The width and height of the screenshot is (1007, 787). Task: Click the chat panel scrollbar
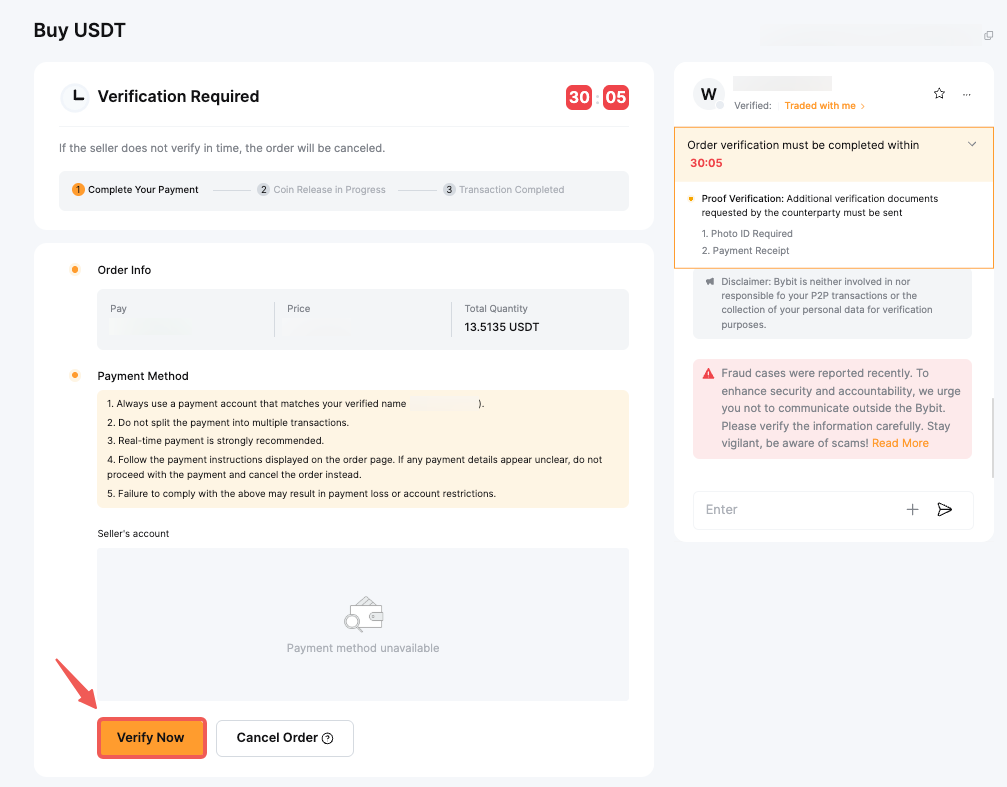pyautogui.click(x=992, y=428)
